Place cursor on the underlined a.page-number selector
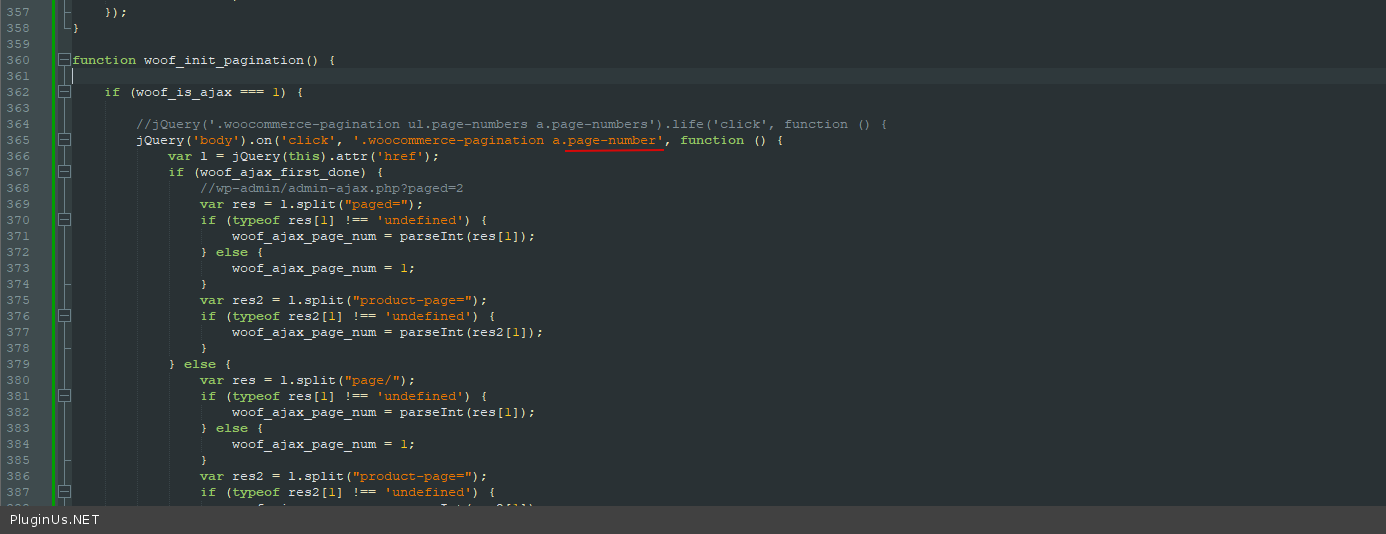The width and height of the screenshot is (1386, 534). point(608,141)
